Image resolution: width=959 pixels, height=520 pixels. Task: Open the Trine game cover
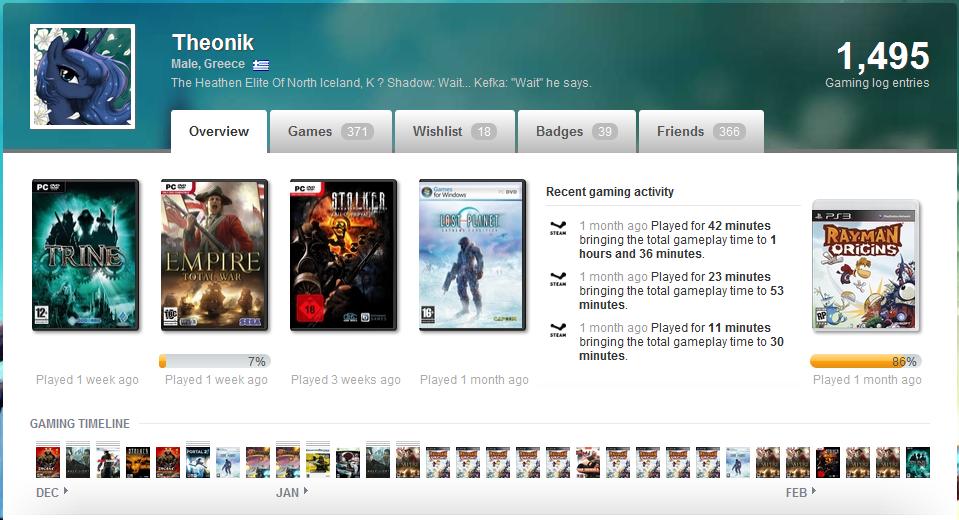[86, 255]
